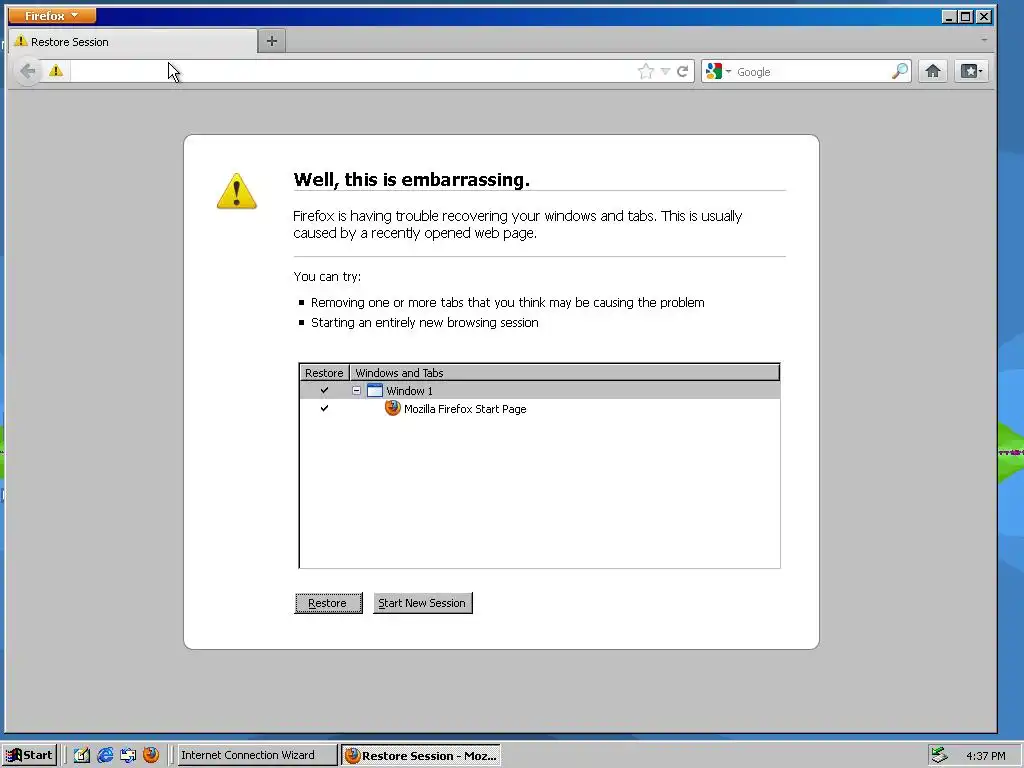Click the Windows and Tabs column header

point(564,373)
